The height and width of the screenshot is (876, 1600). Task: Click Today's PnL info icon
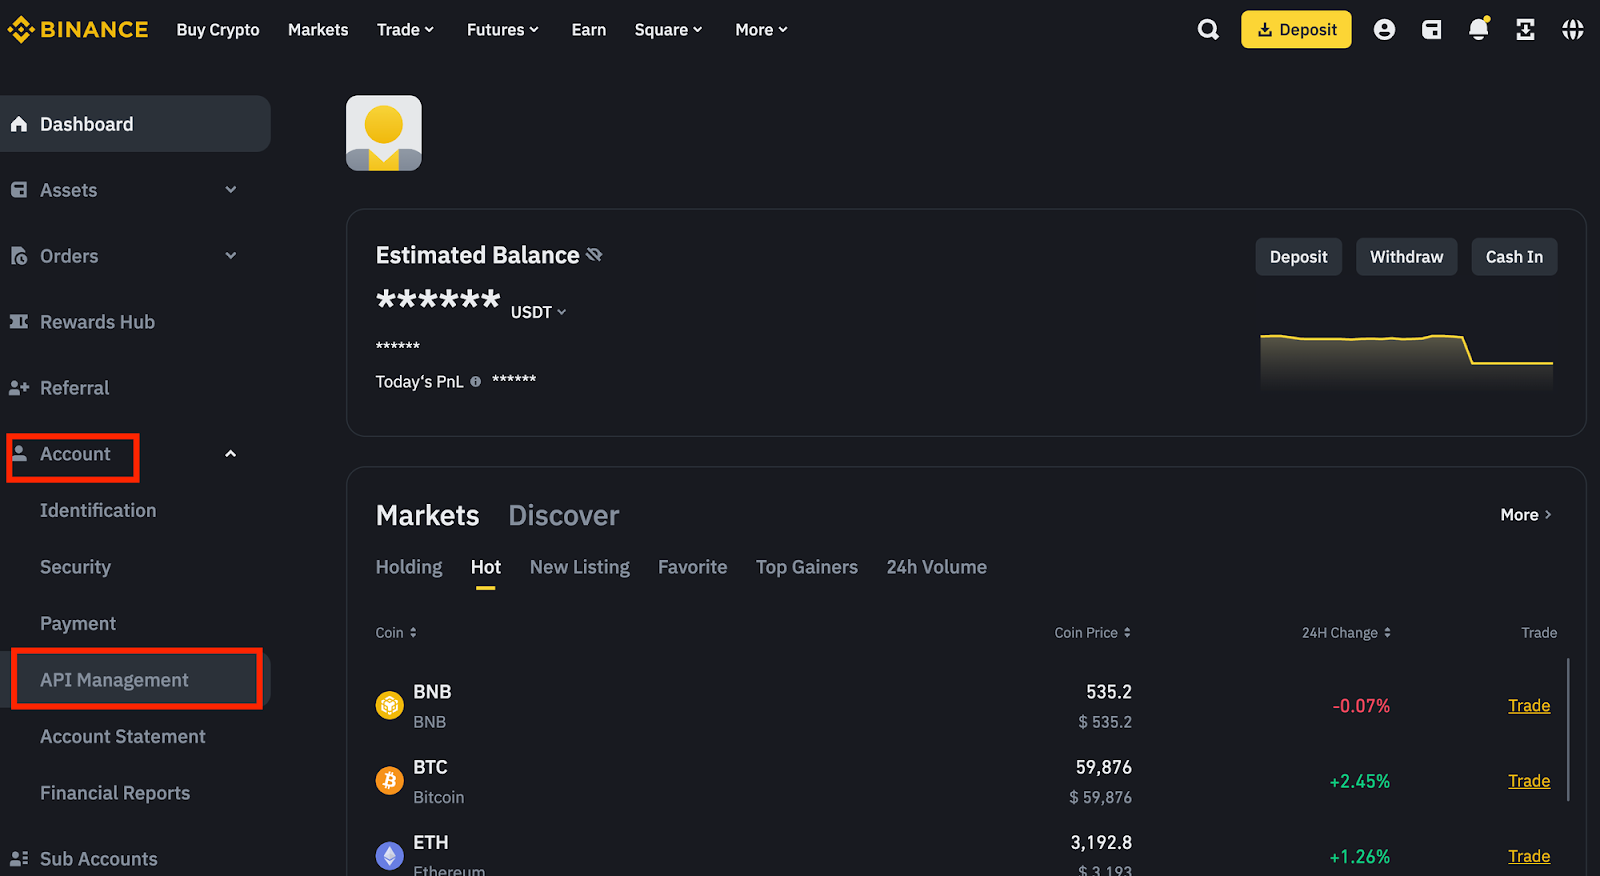(x=475, y=381)
